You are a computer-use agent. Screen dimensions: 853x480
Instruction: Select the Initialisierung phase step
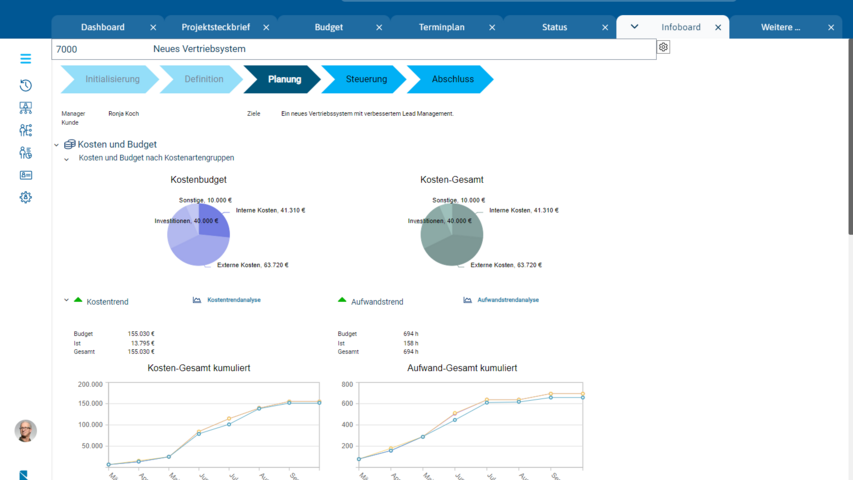tap(112, 79)
